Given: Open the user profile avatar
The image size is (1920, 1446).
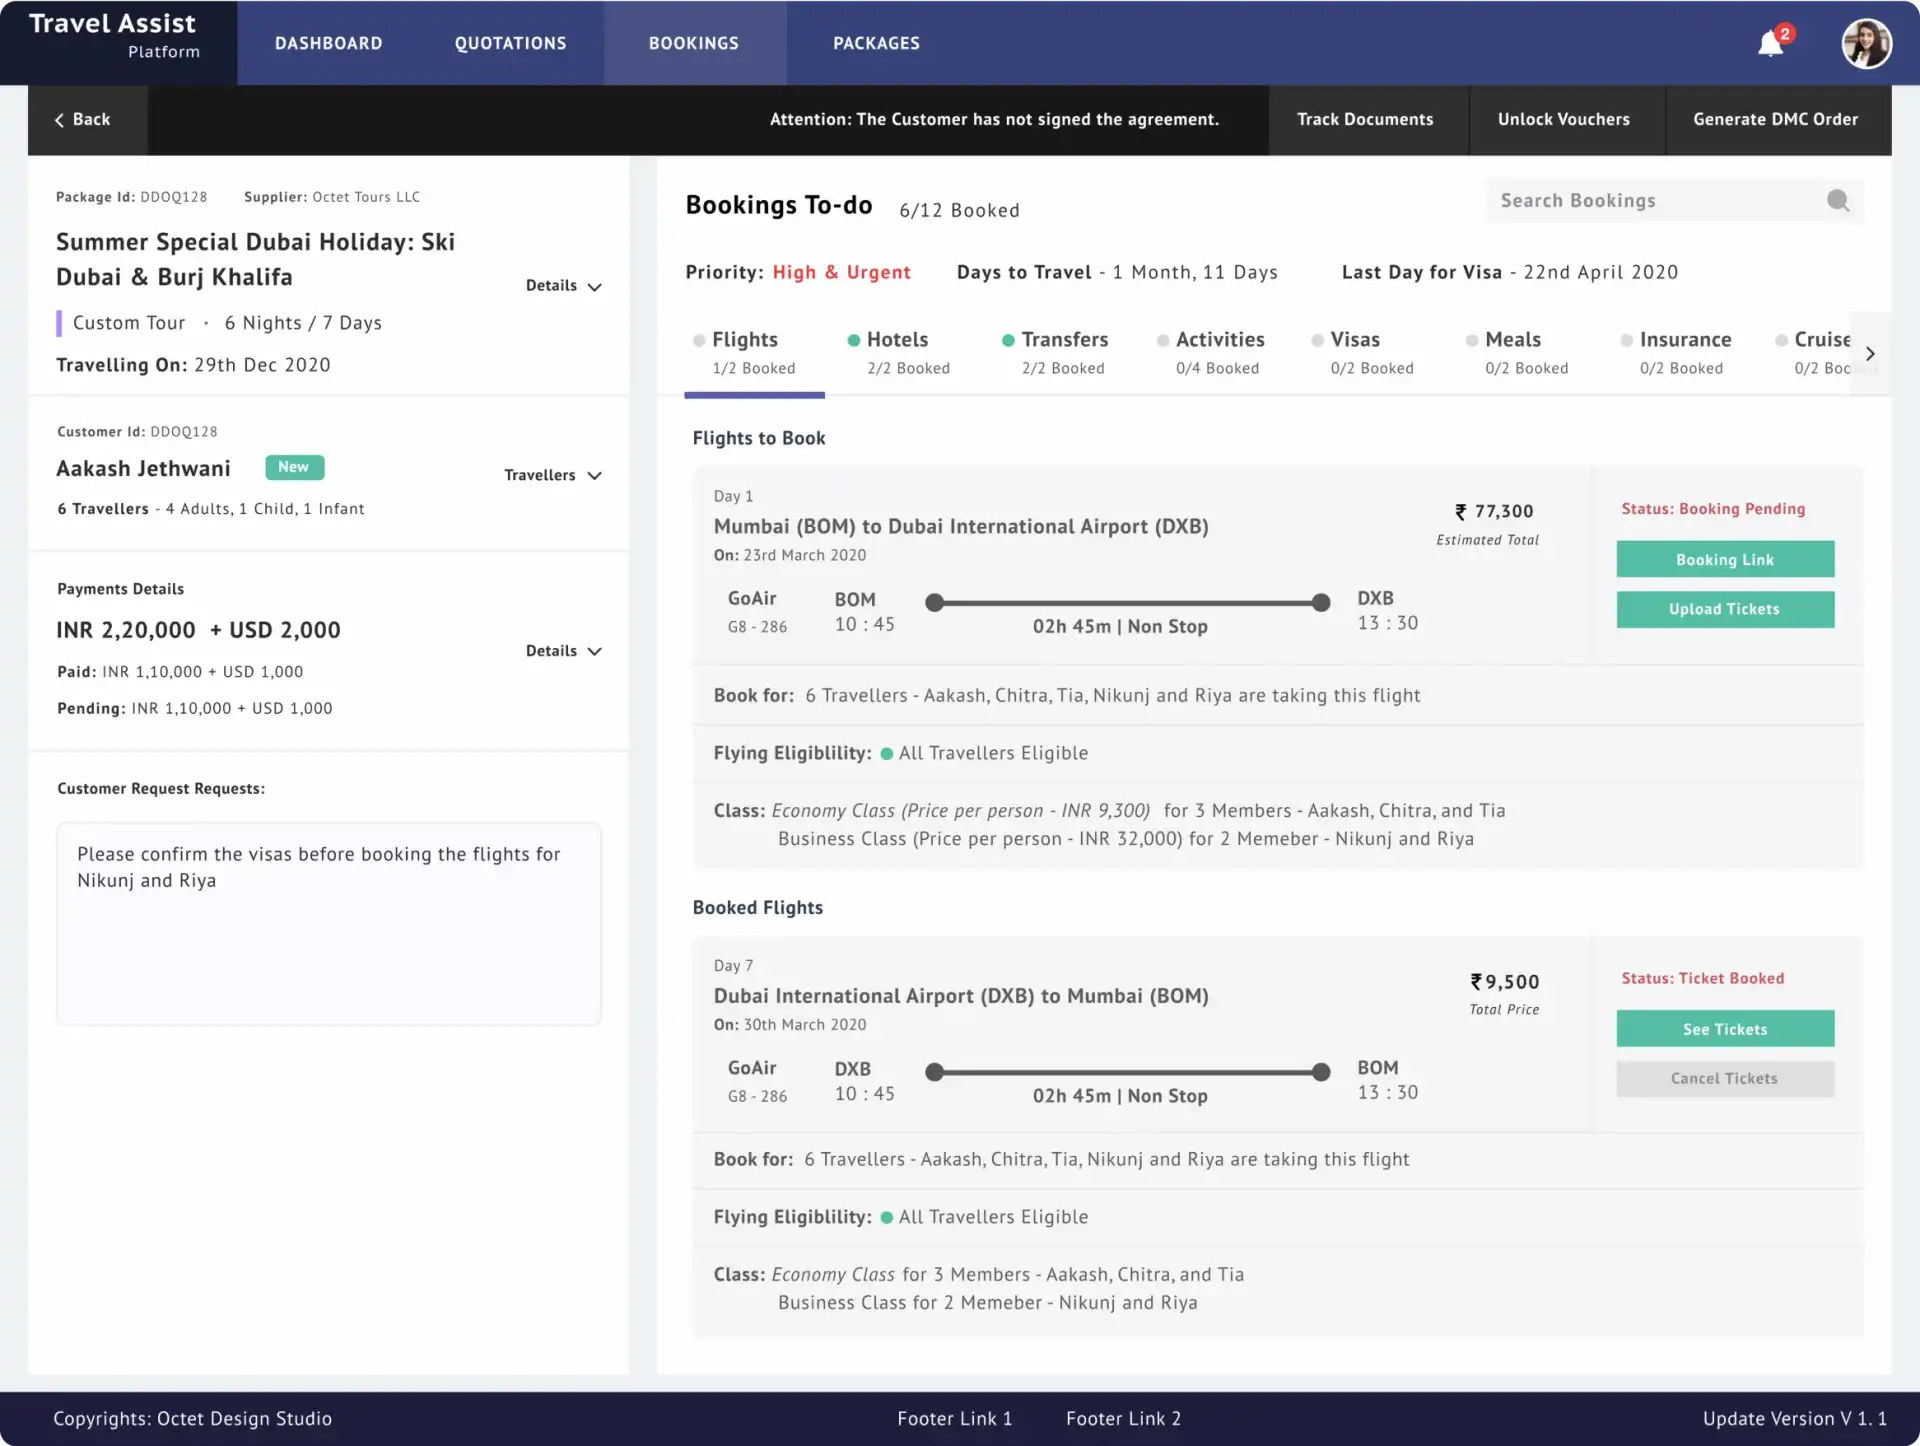Looking at the screenshot, I should coord(1866,43).
